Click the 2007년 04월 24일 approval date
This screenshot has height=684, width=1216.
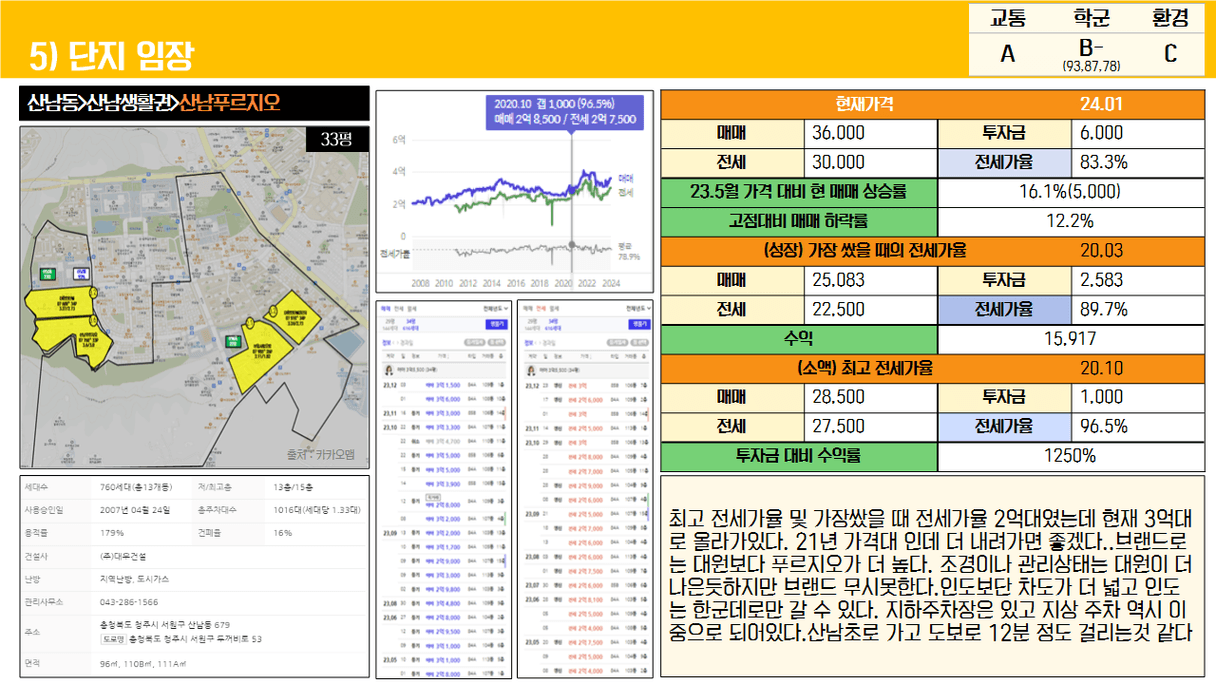tap(135, 510)
